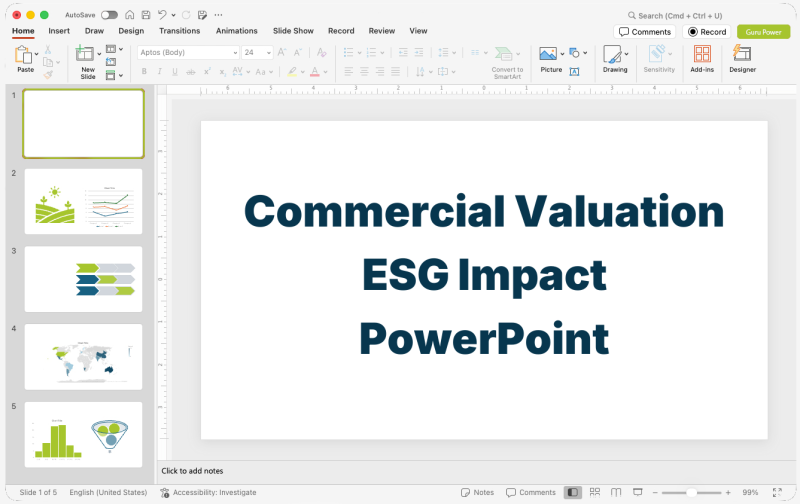Image resolution: width=800 pixels, height=504 pixels.
Task: Click the fit slide to window icon
Action: pyautogui.click(x=777, y=492)
